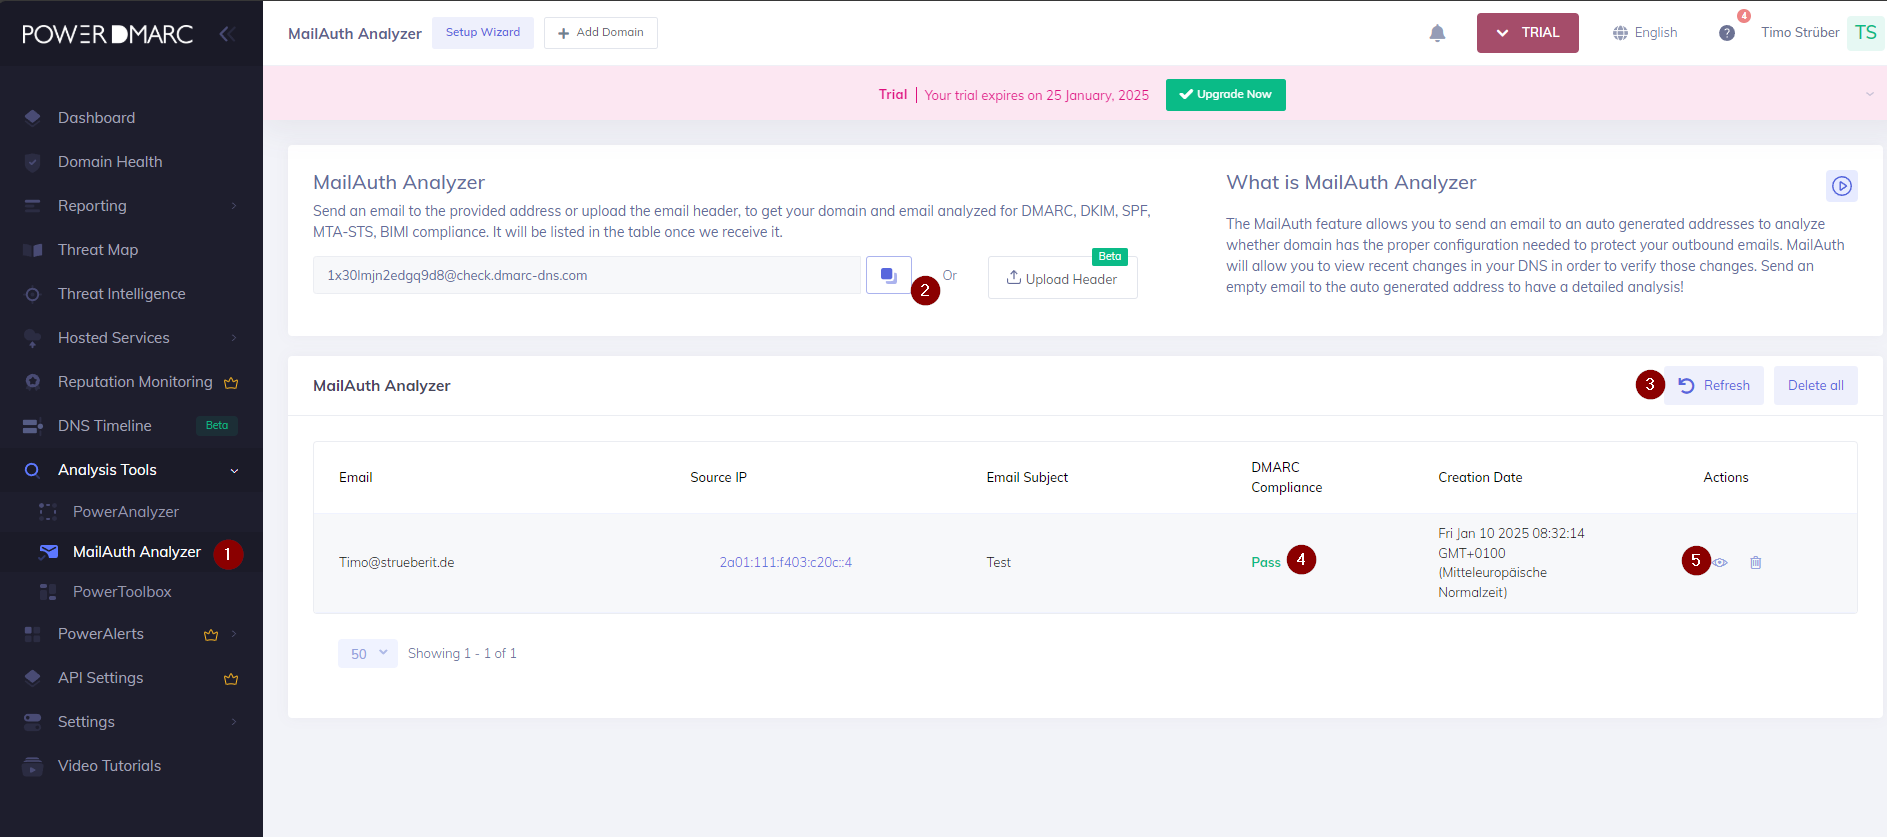The width and height of the screenshot is (1887, 837).
Task: Open the TRIAL dropdown
Action: [1527, 33]
